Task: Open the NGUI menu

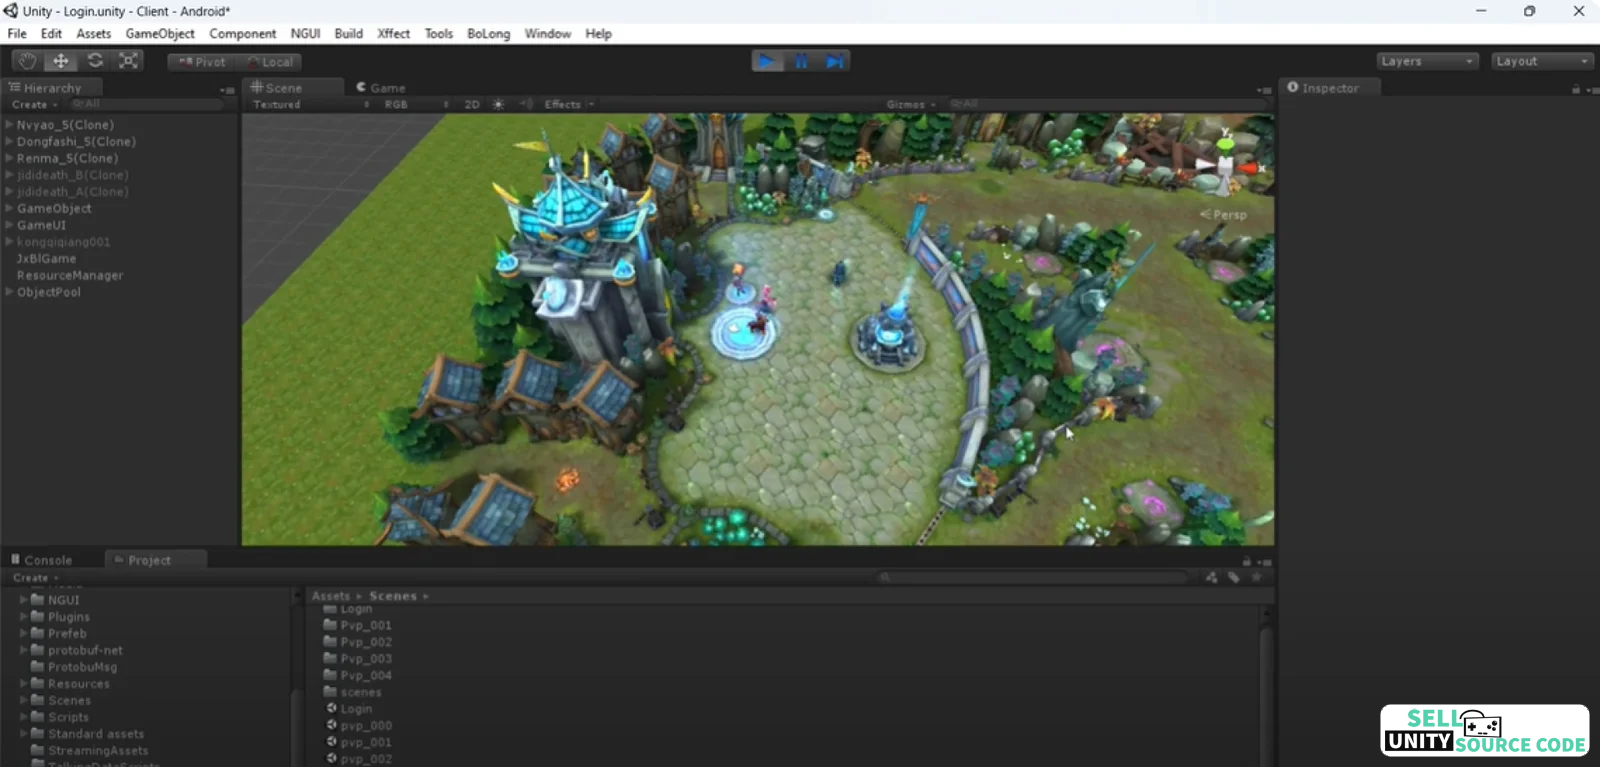Action: [x=305, y=33]
